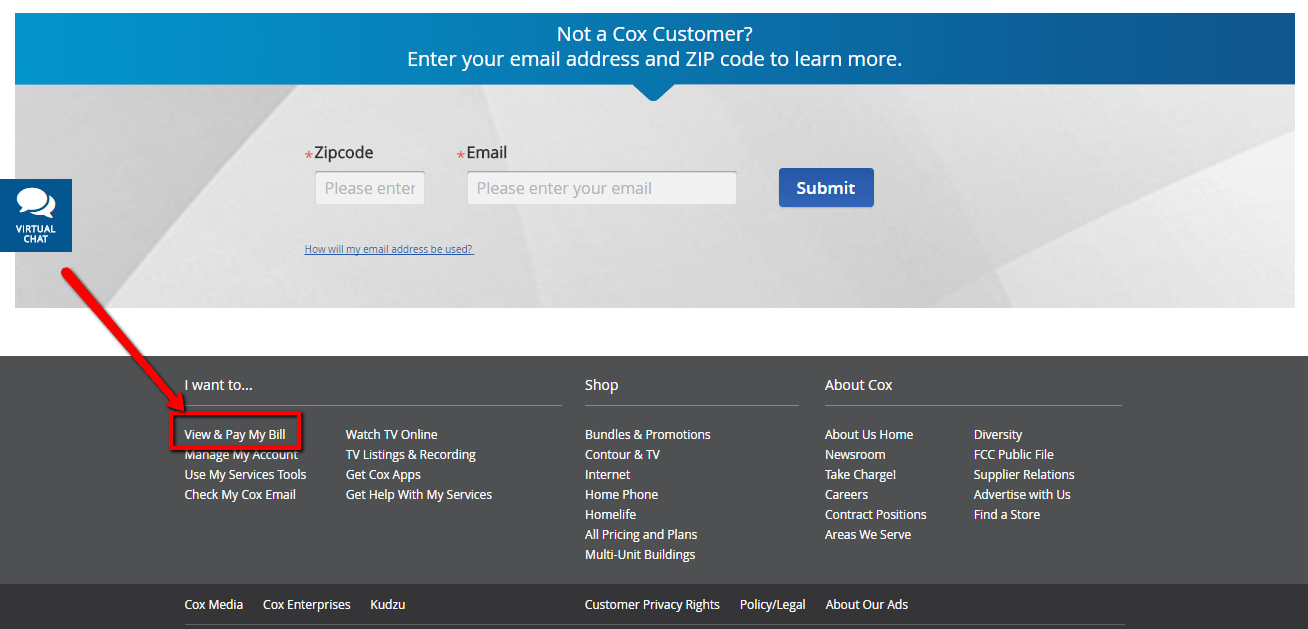This screenshot has width=1308, height=629.
Task: Open Bundles & Promotions
Action: pos(647,434)
